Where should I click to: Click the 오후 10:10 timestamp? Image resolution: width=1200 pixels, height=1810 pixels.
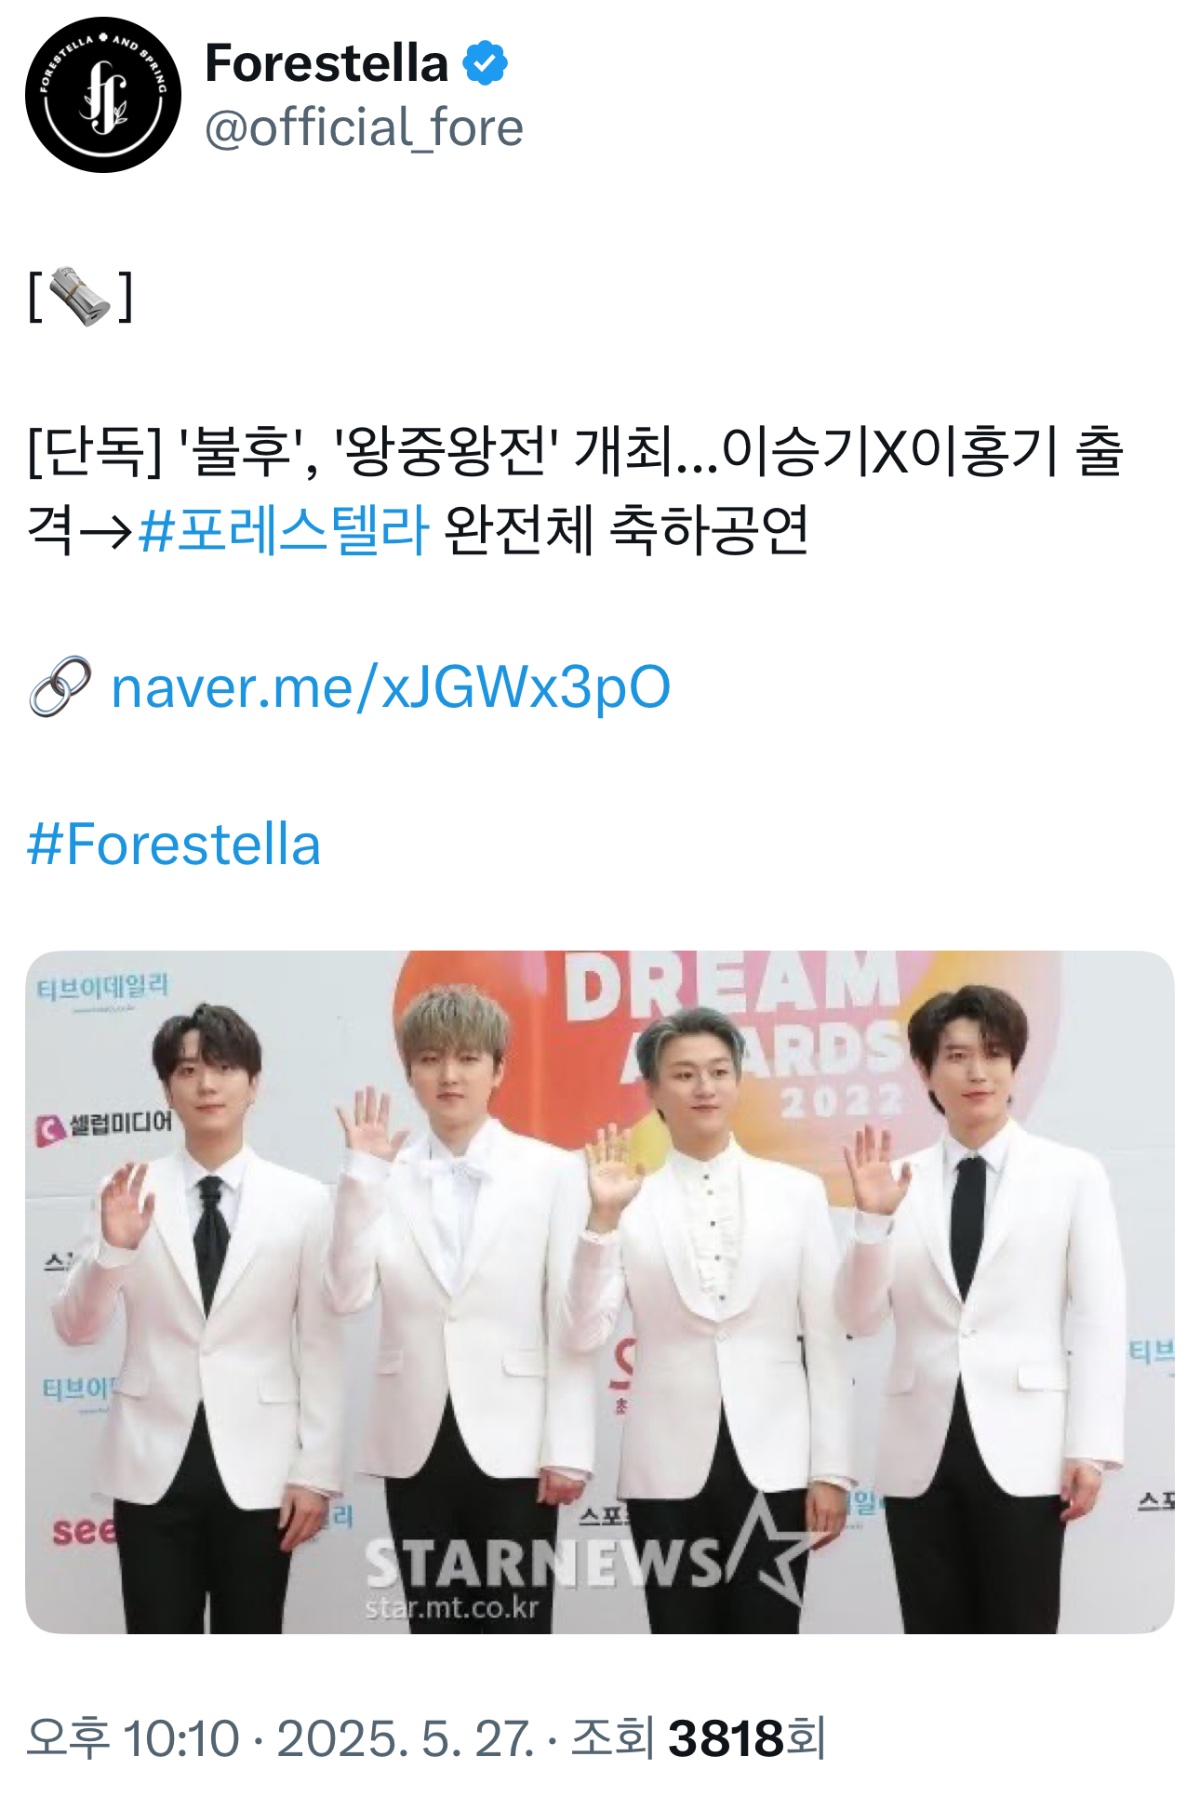click(133, 1738)
